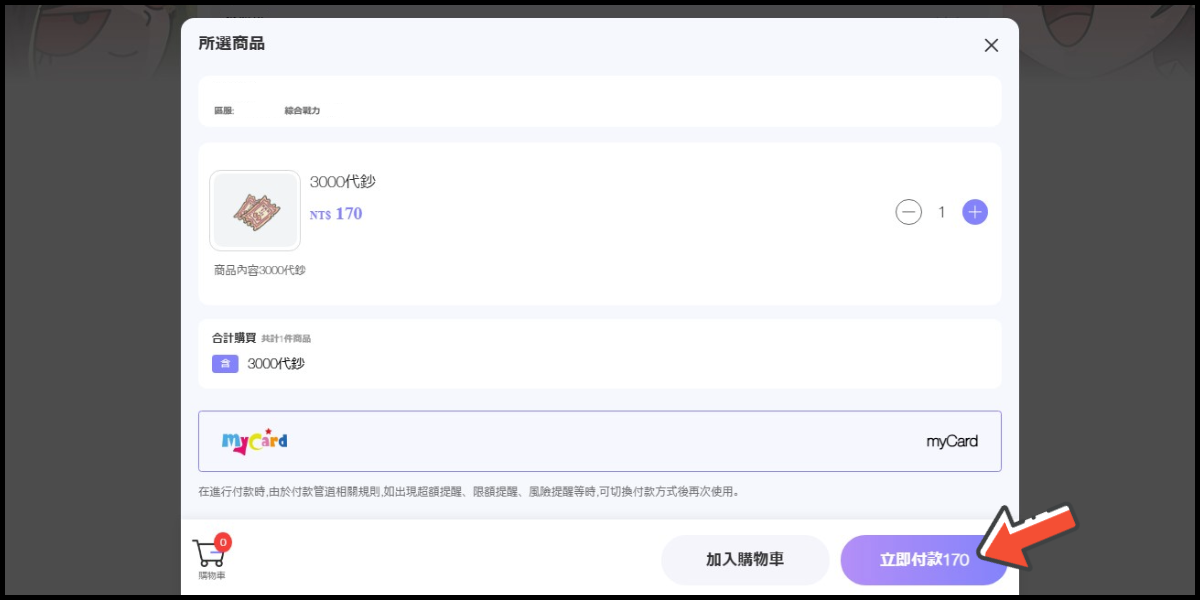Open the 3000代鈔 product thumbnail
The image size is (1200, 600).
tap(255, 210)
